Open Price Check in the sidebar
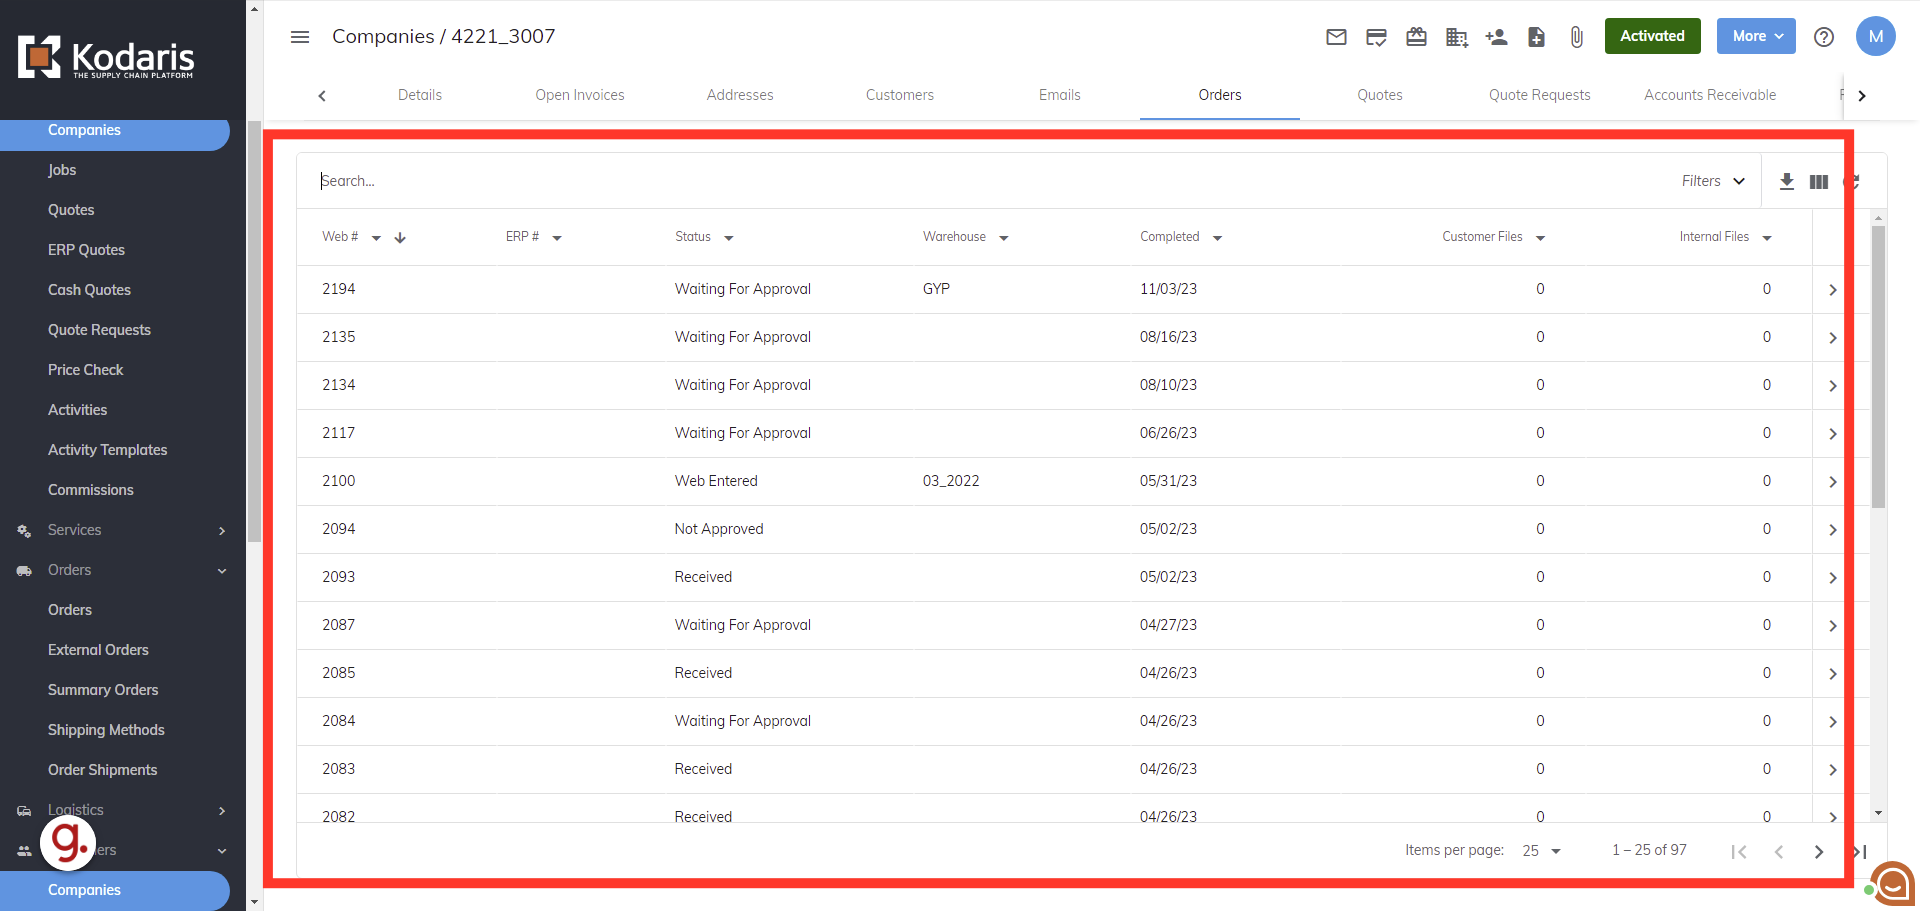The image size is (1920, 911). click(85, 370)
